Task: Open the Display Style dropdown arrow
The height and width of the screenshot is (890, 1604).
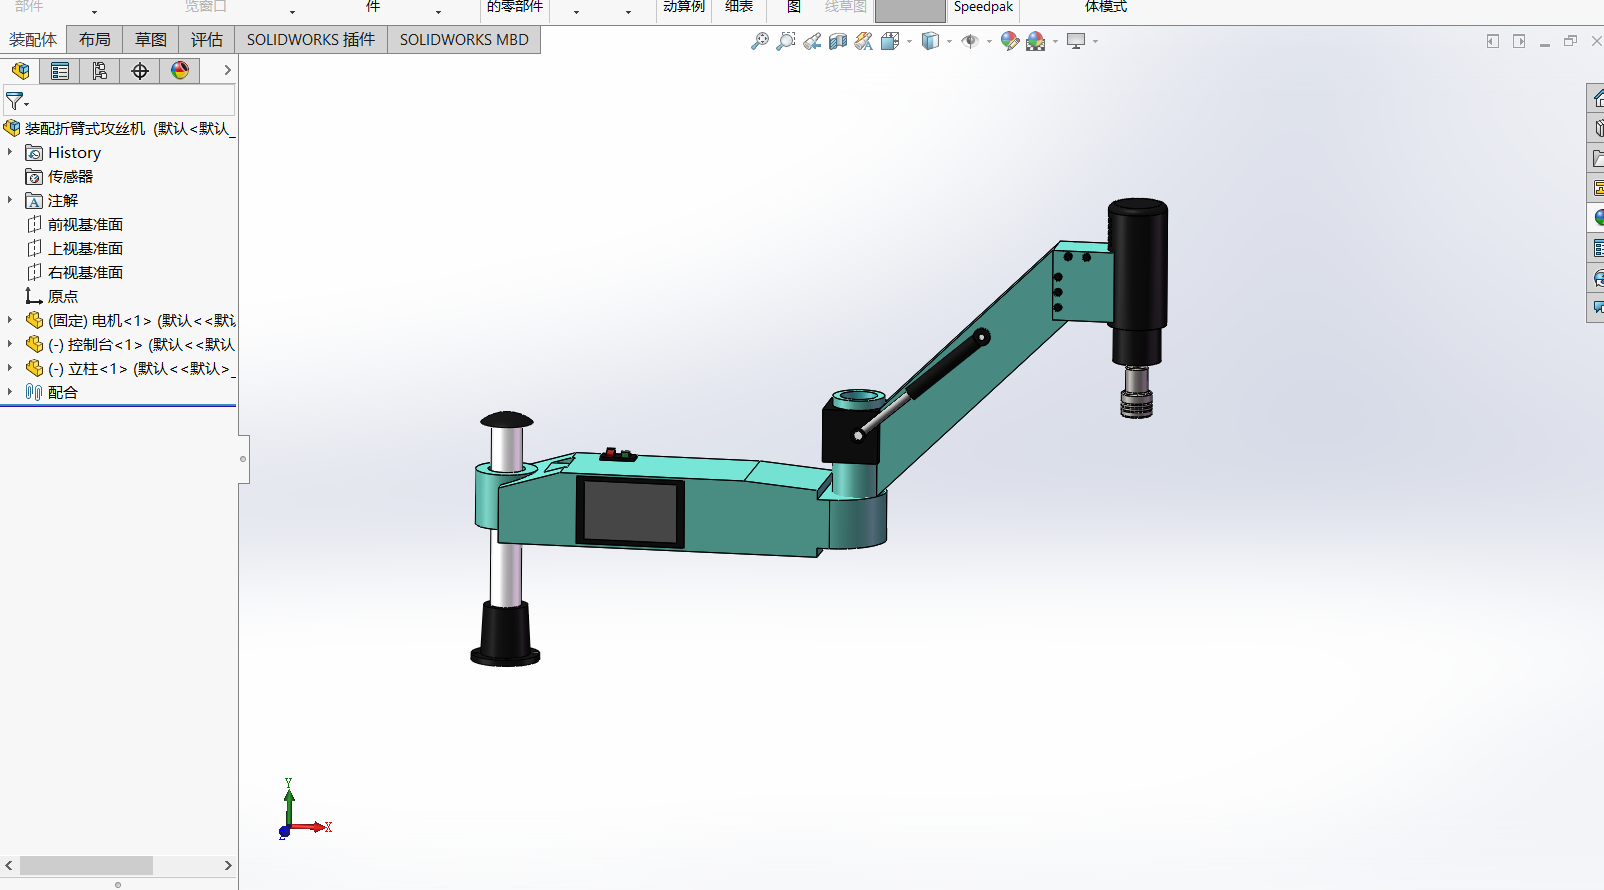Action: [949, 41]
